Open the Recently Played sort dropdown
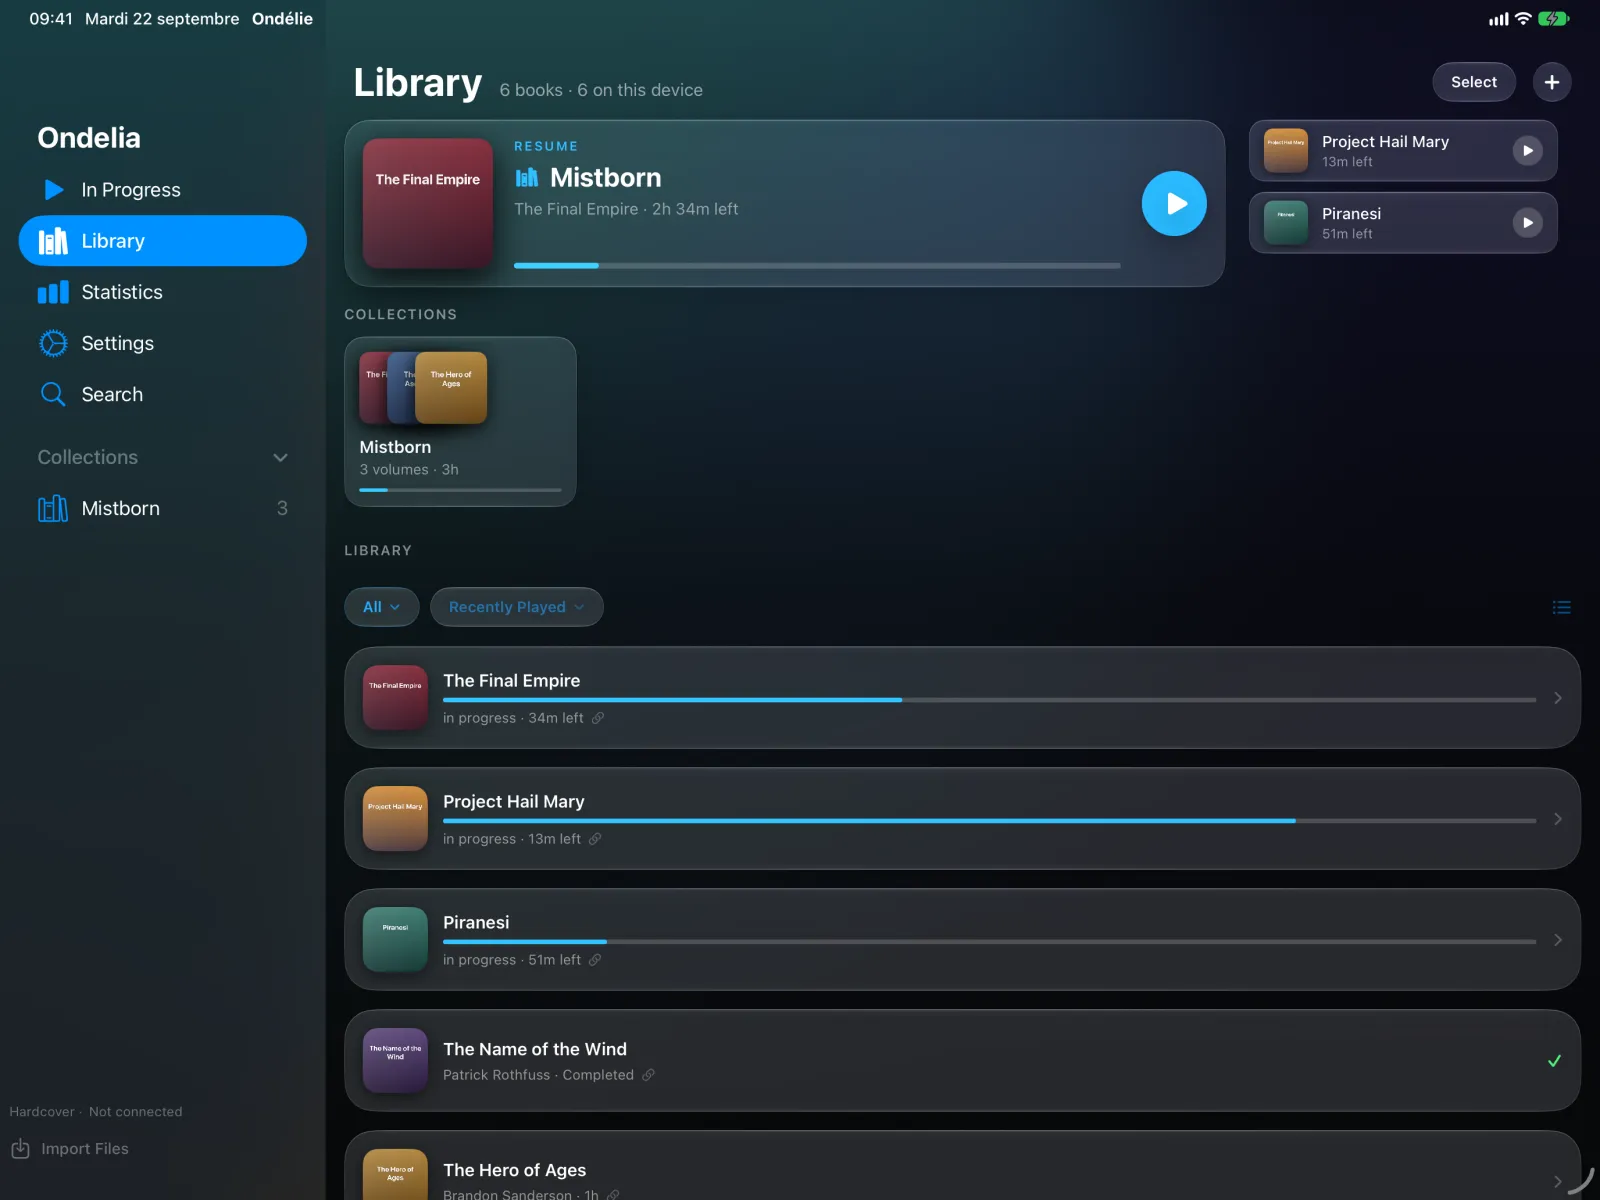1600x1200 pixels. (x=517, y=607)
